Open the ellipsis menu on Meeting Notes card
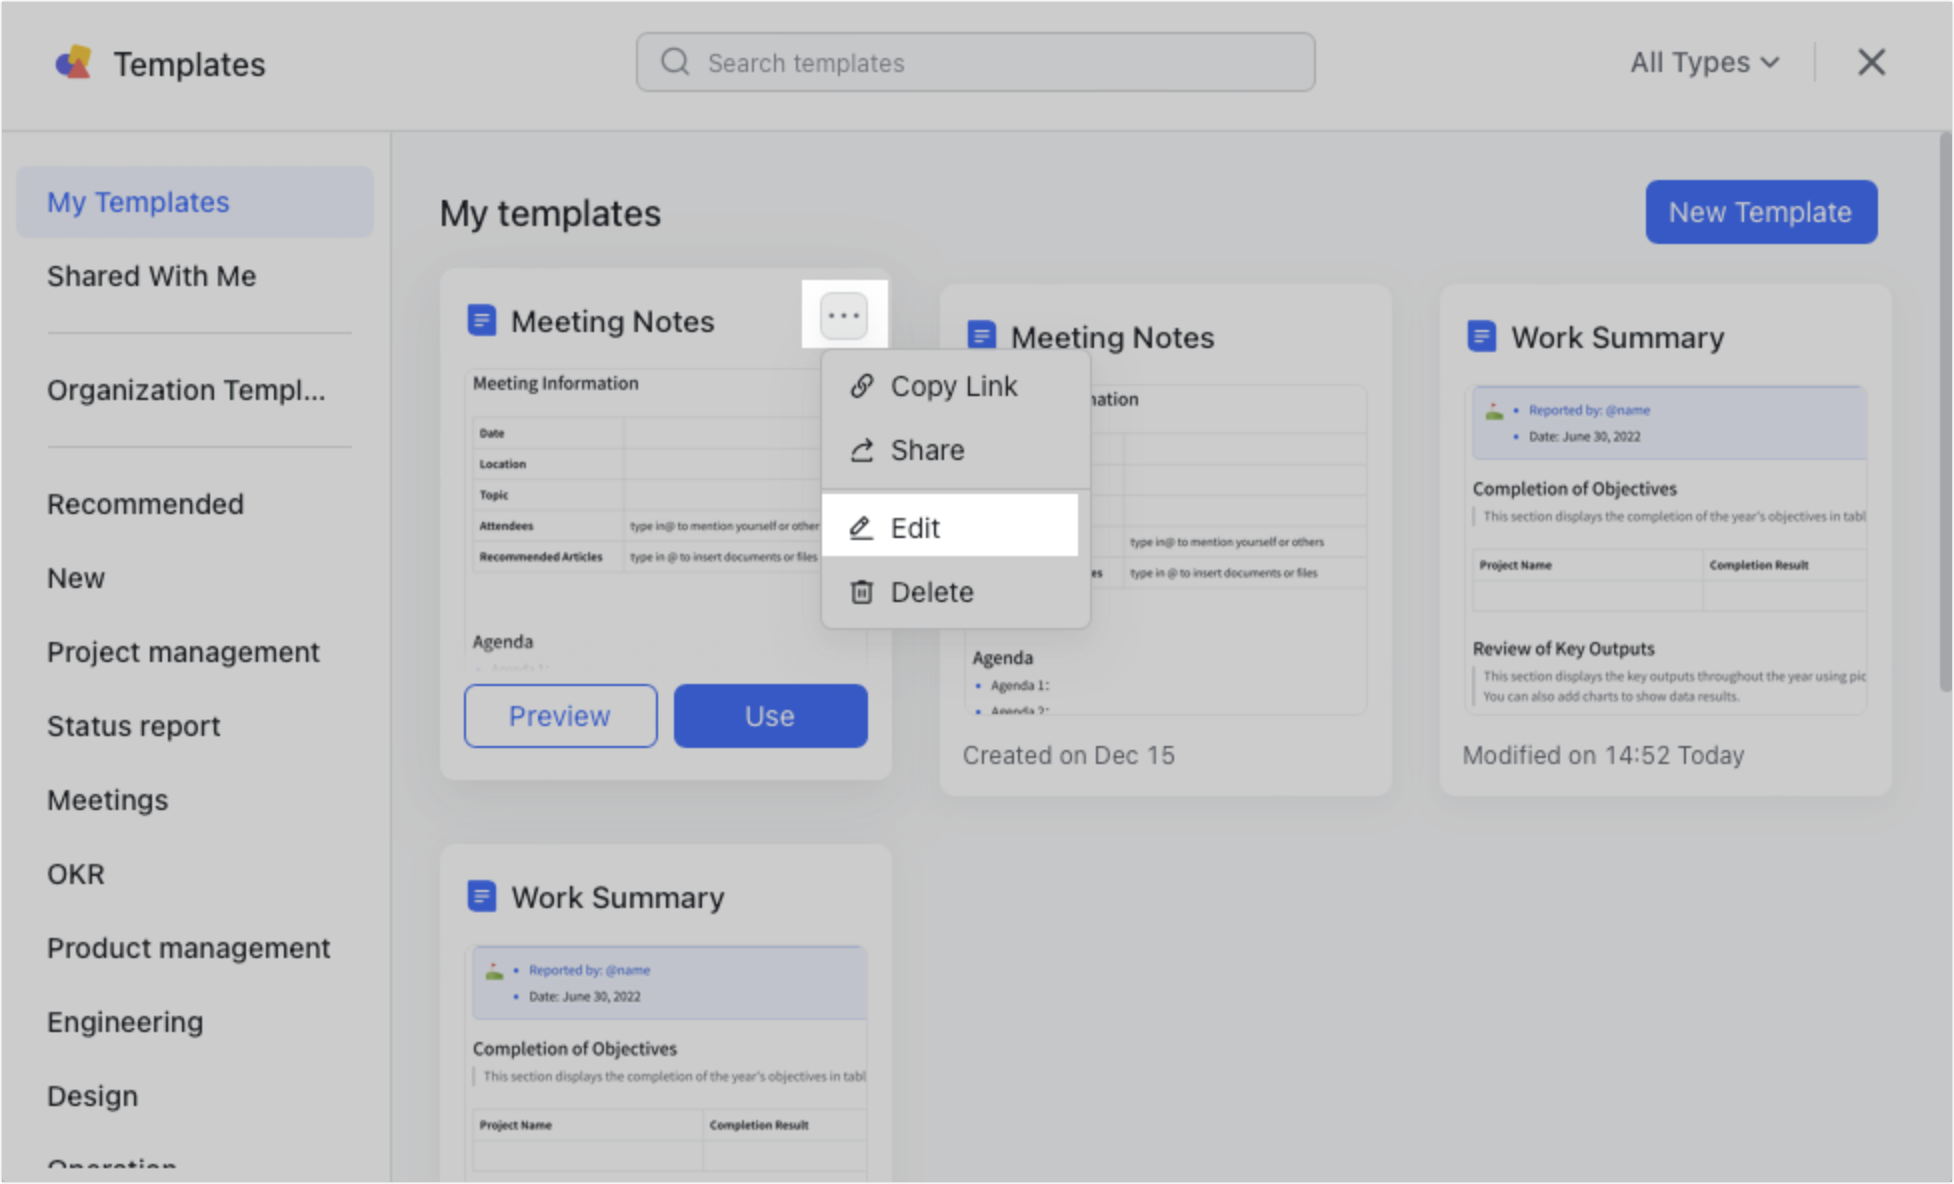1954x1184 pixels. pos(844,314)
